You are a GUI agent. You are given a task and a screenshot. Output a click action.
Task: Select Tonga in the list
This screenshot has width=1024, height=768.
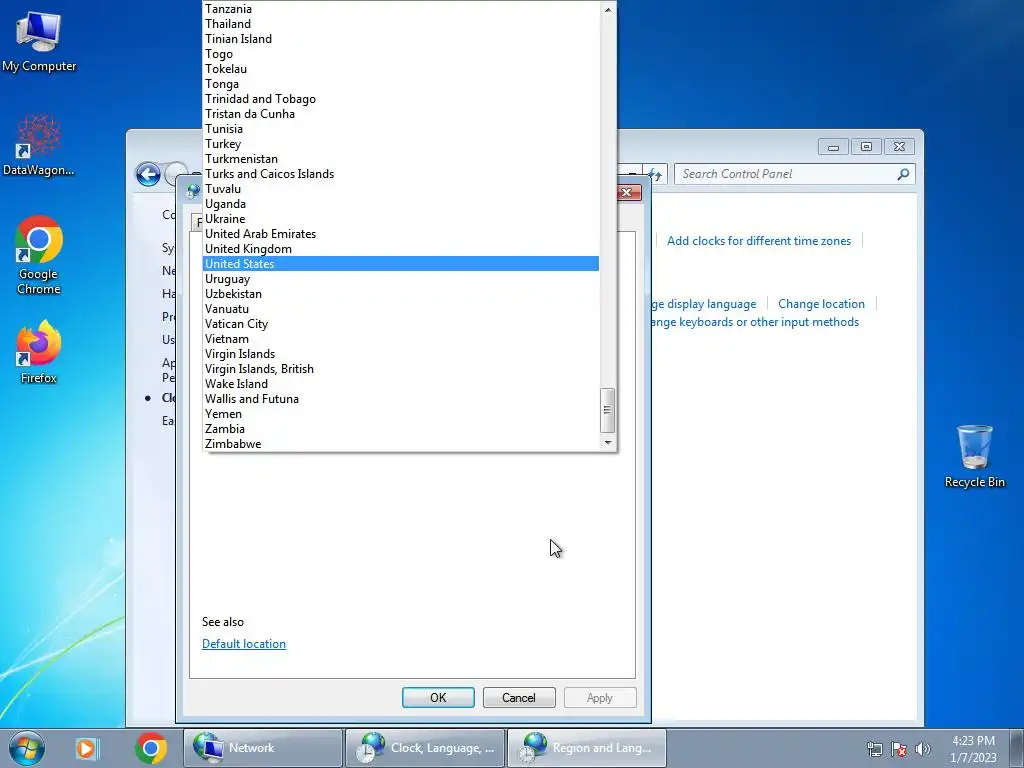[x=401, y=84]
